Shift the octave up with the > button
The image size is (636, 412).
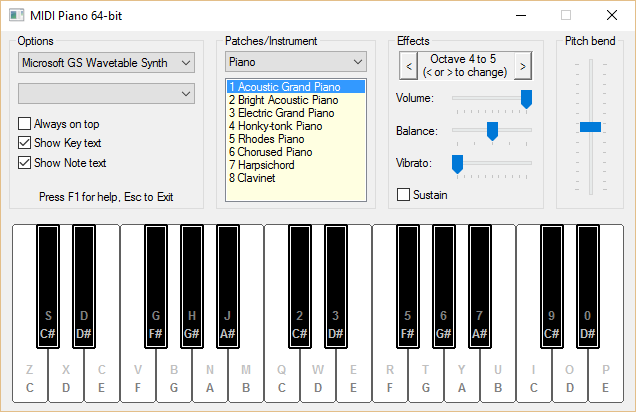coord(523,66)
